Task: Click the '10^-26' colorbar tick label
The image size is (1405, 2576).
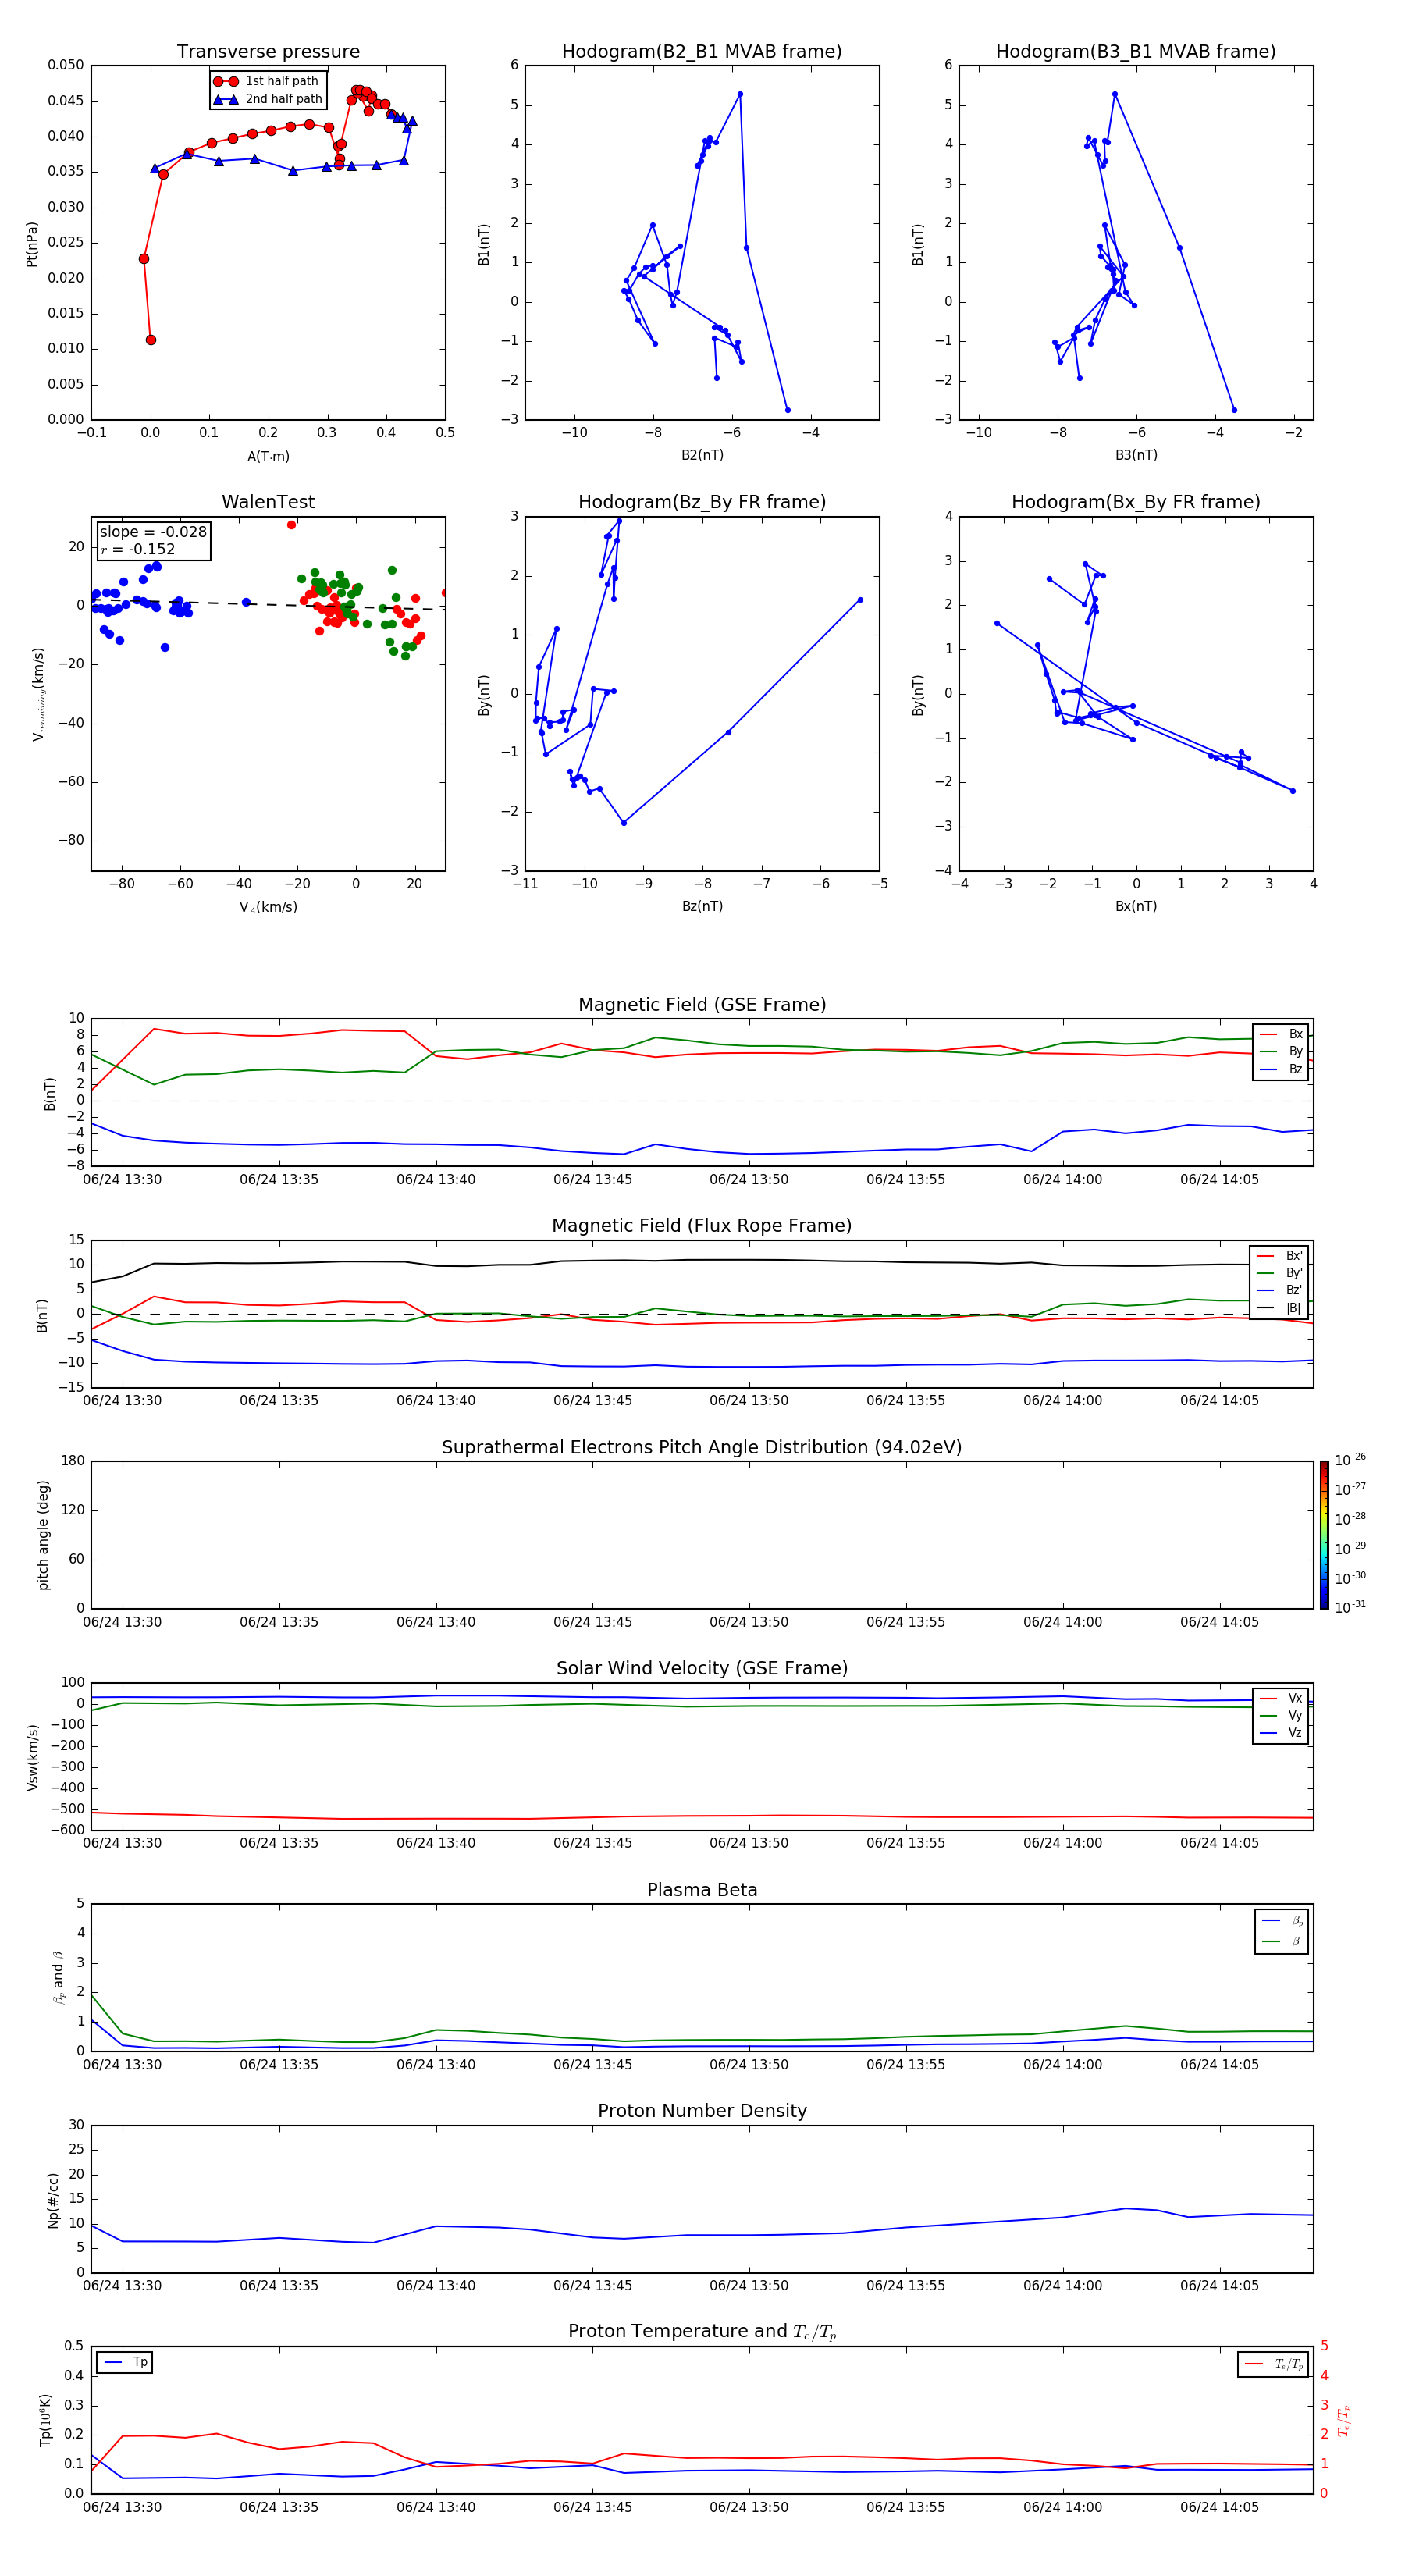Action: coord(1350,1460)
